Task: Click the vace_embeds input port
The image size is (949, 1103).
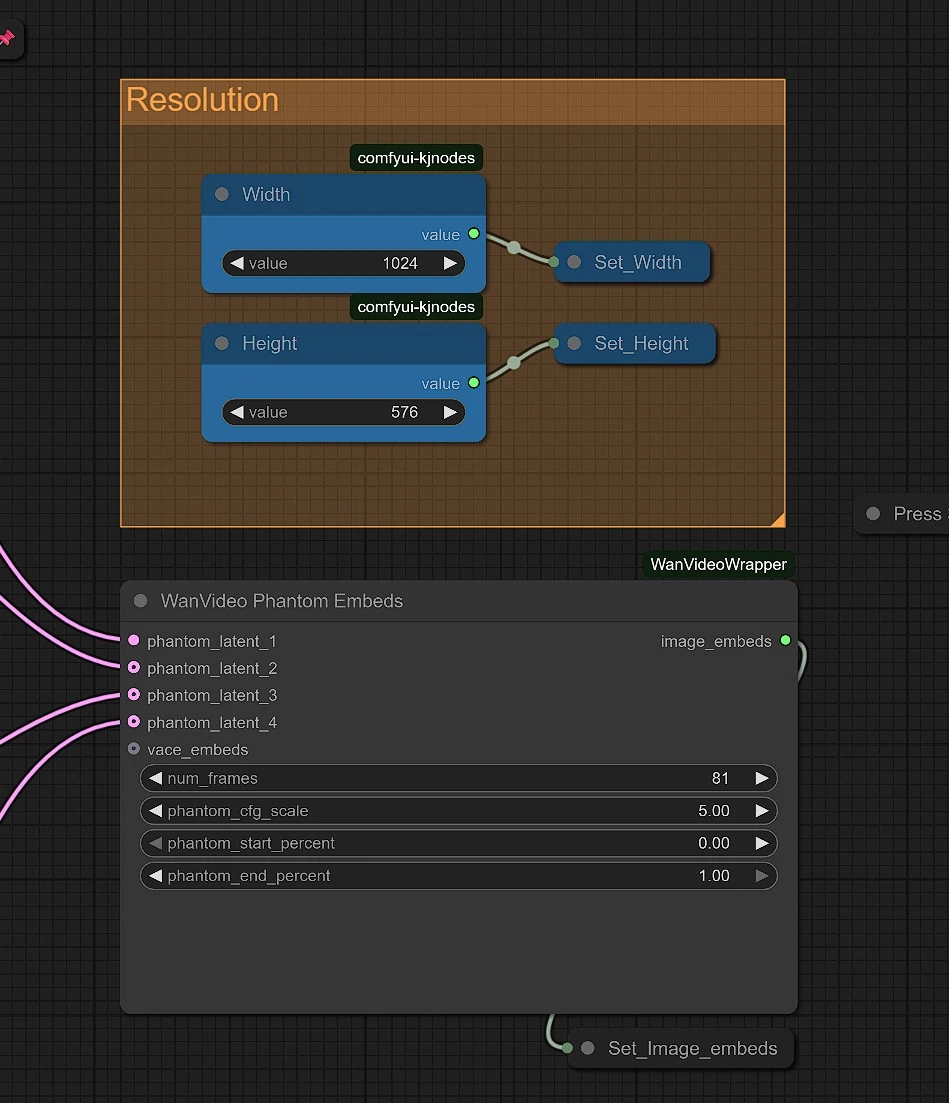Action: [x=134, y=749]
